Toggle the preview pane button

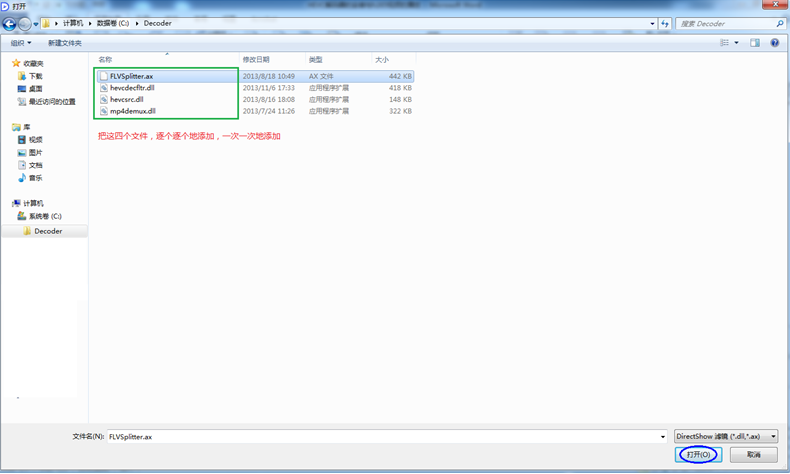[x=755, y=43]
